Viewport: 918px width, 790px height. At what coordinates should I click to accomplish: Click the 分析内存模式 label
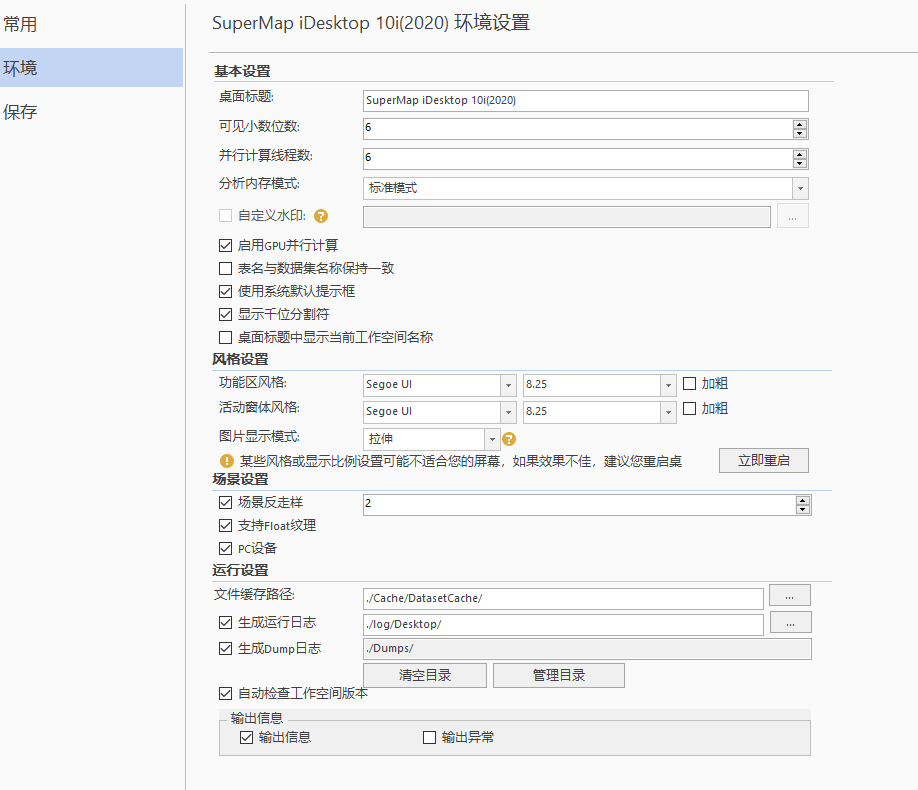[x=259, y=184]
